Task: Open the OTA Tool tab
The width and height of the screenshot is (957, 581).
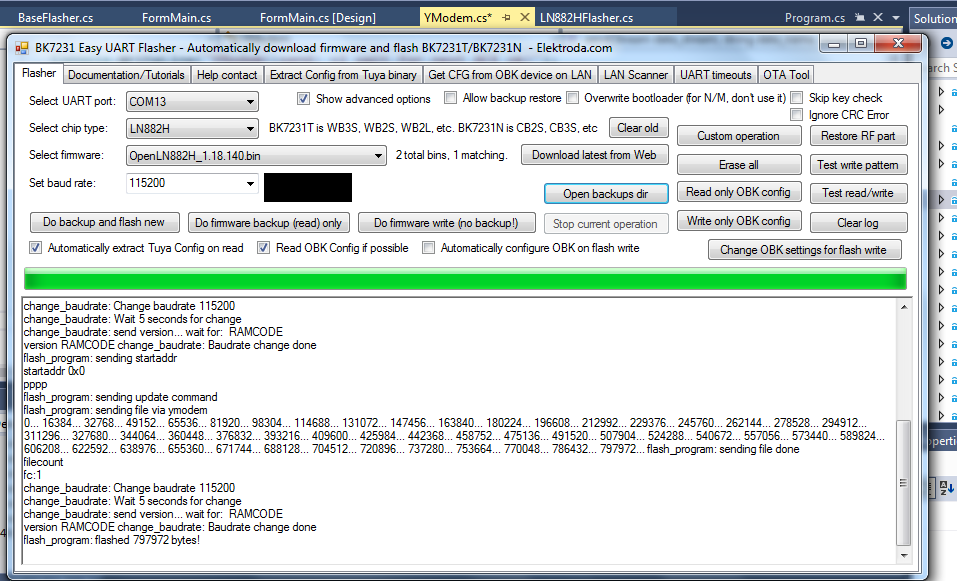Action: tap(786, 75)
